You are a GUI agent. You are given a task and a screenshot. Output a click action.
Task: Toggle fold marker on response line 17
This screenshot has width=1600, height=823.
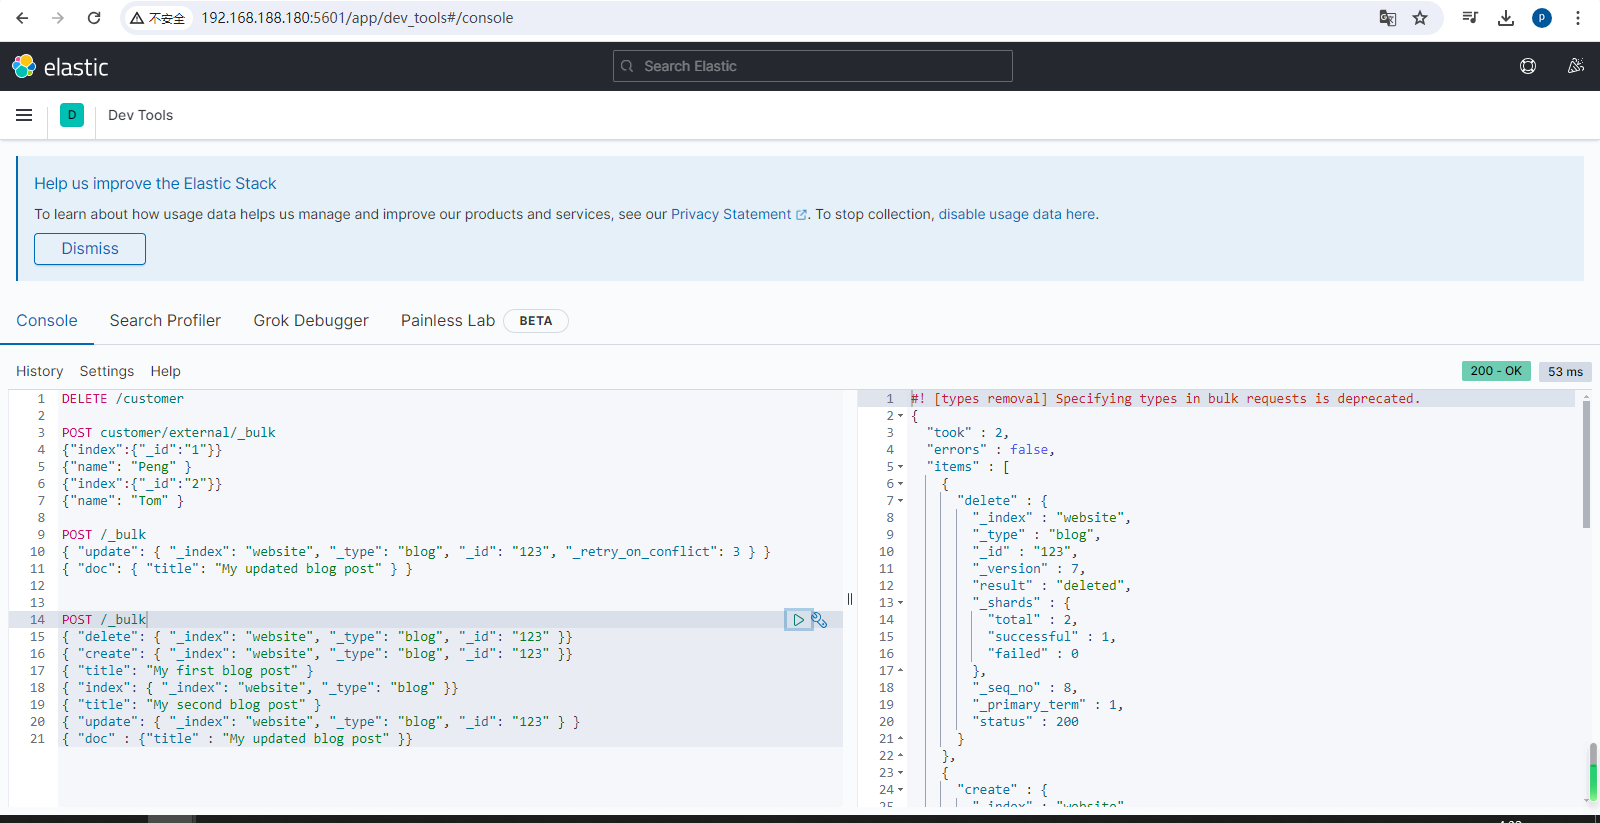900,671
